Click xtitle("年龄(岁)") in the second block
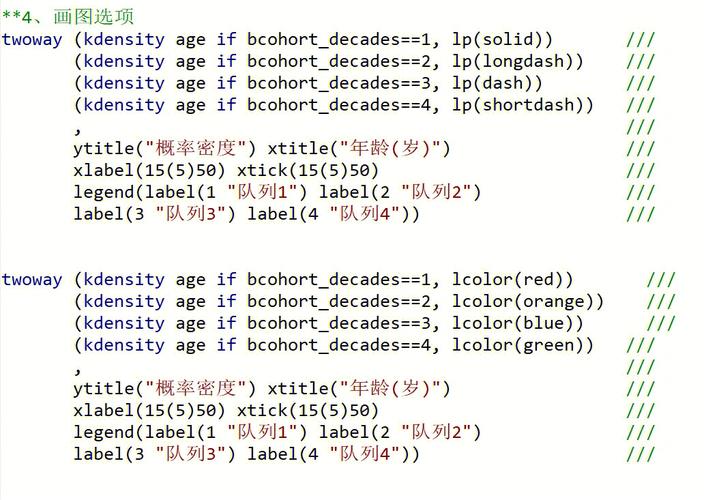 tap(359, 388)
